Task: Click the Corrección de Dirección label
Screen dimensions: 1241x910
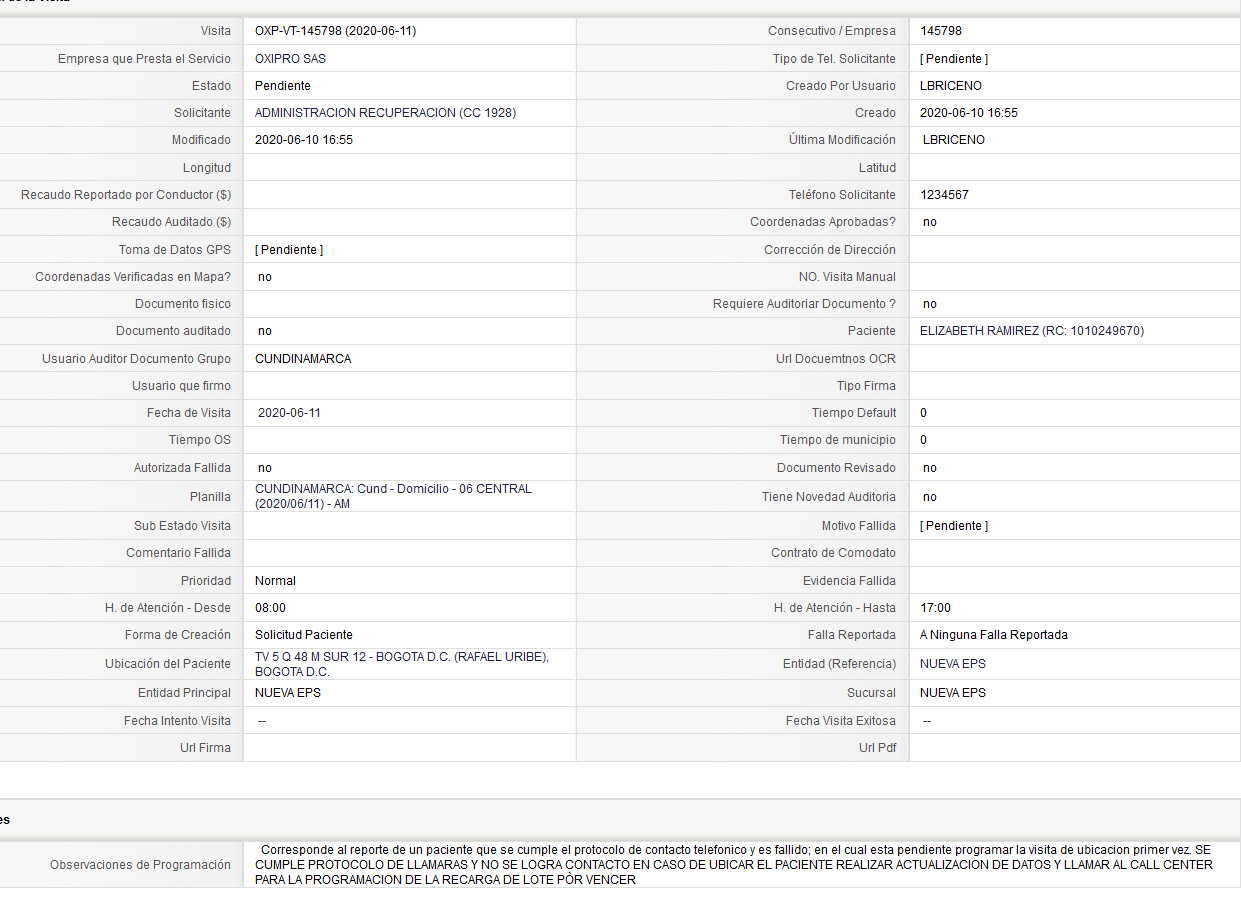Action: (830, 250)
